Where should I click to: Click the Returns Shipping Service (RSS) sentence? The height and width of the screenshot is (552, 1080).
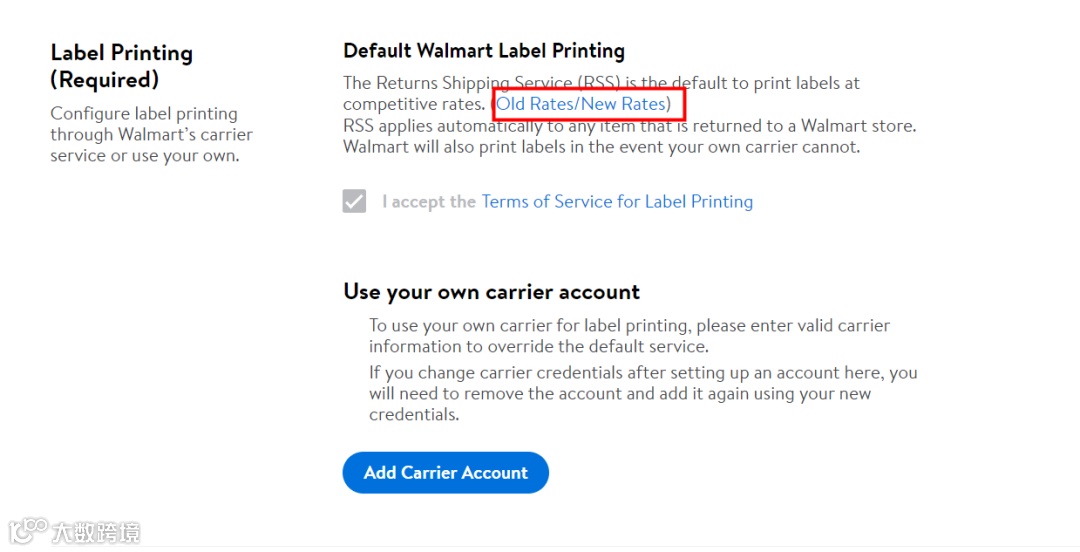[x=601, y=83]
